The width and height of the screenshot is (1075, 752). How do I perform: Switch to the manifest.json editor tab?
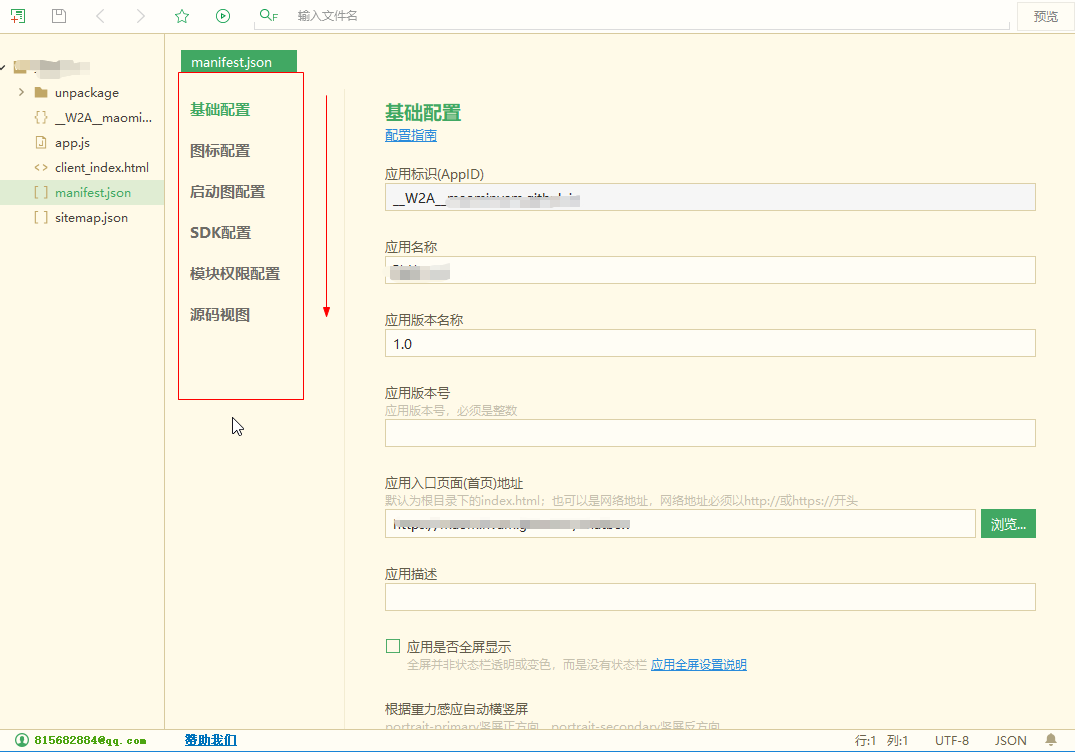pyautogui.click(x=239, y=62)
